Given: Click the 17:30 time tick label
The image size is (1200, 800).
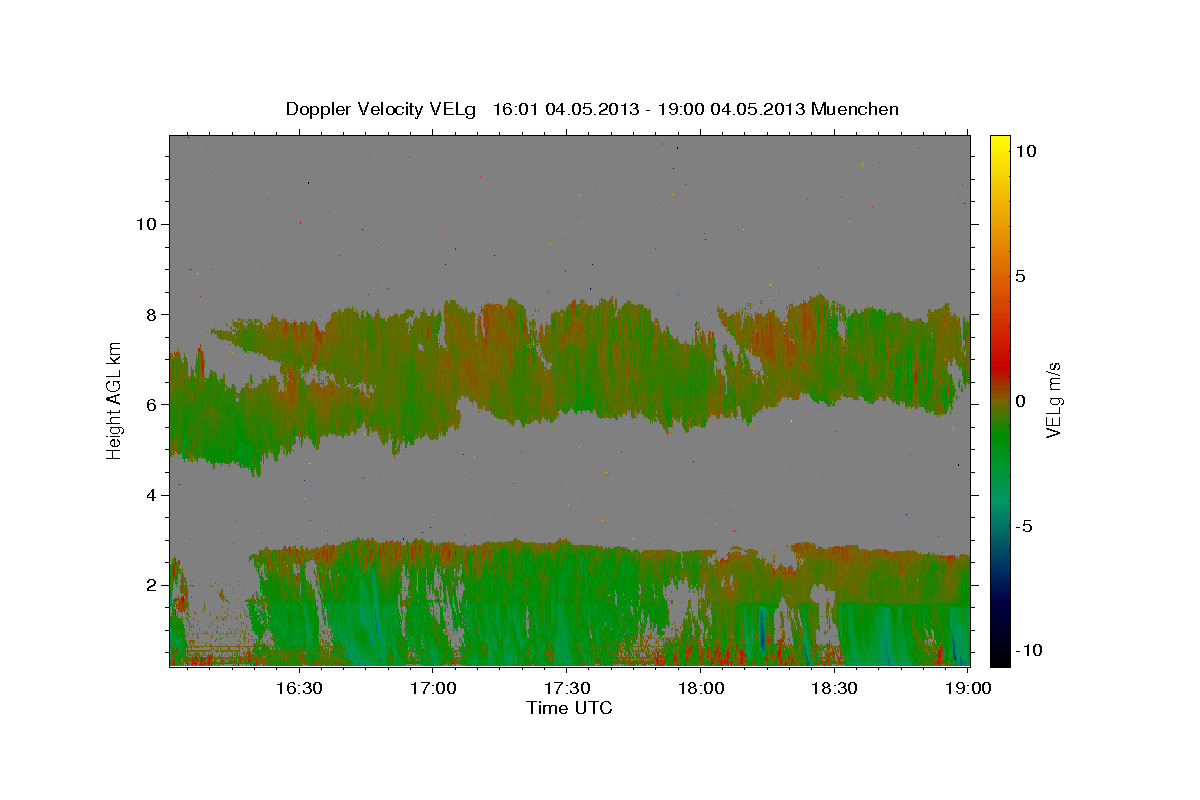Looking at the screenshot, I should pos(567,689).
